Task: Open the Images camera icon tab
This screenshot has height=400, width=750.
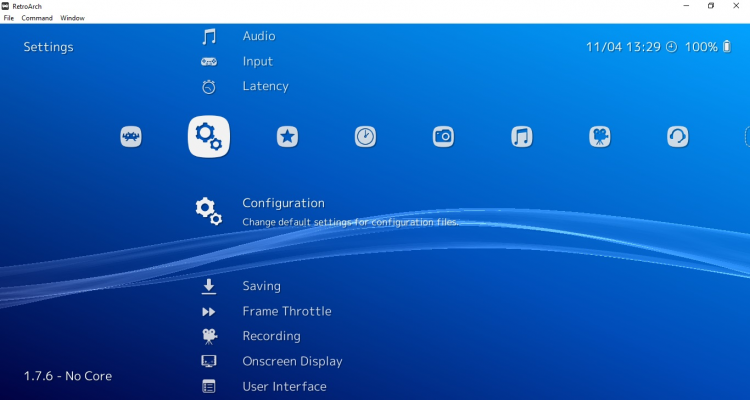Action: tap(444, 137)
